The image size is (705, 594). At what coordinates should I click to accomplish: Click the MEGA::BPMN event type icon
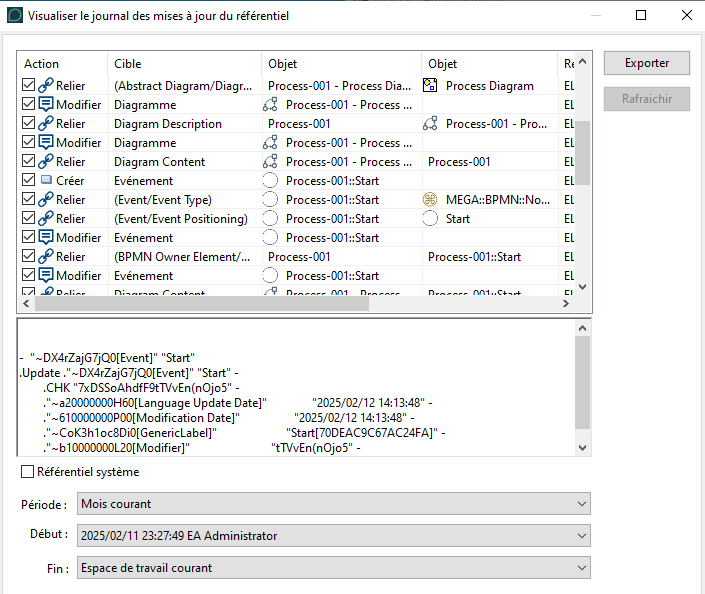(431, 200)
